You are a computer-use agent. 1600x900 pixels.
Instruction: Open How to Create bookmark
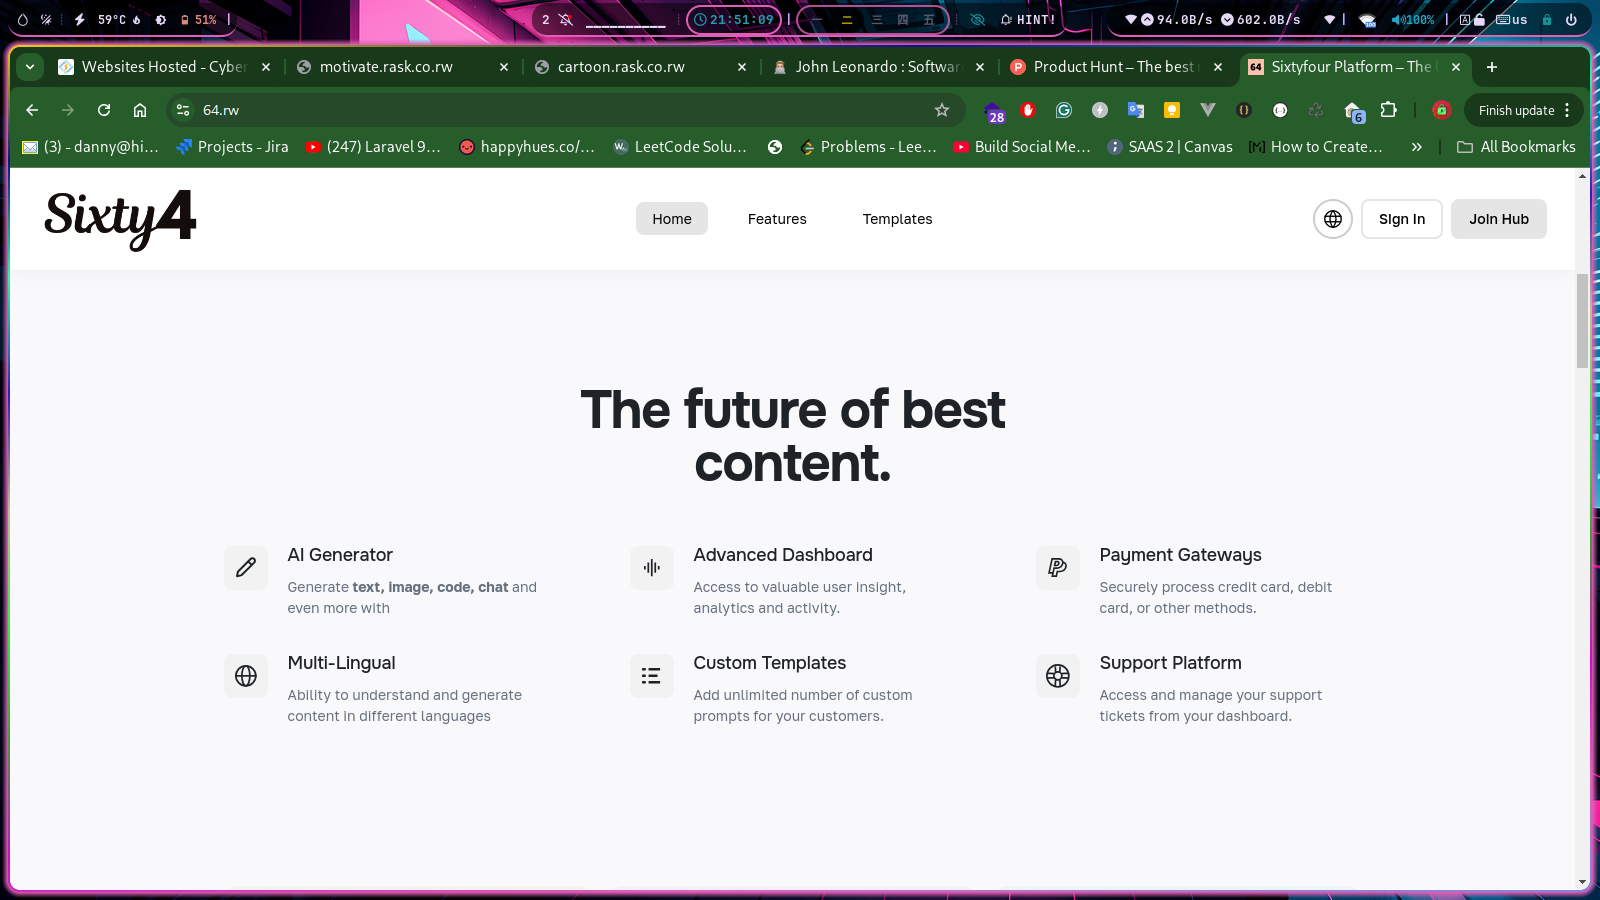pyautogui.click(x=1316, y=147)
